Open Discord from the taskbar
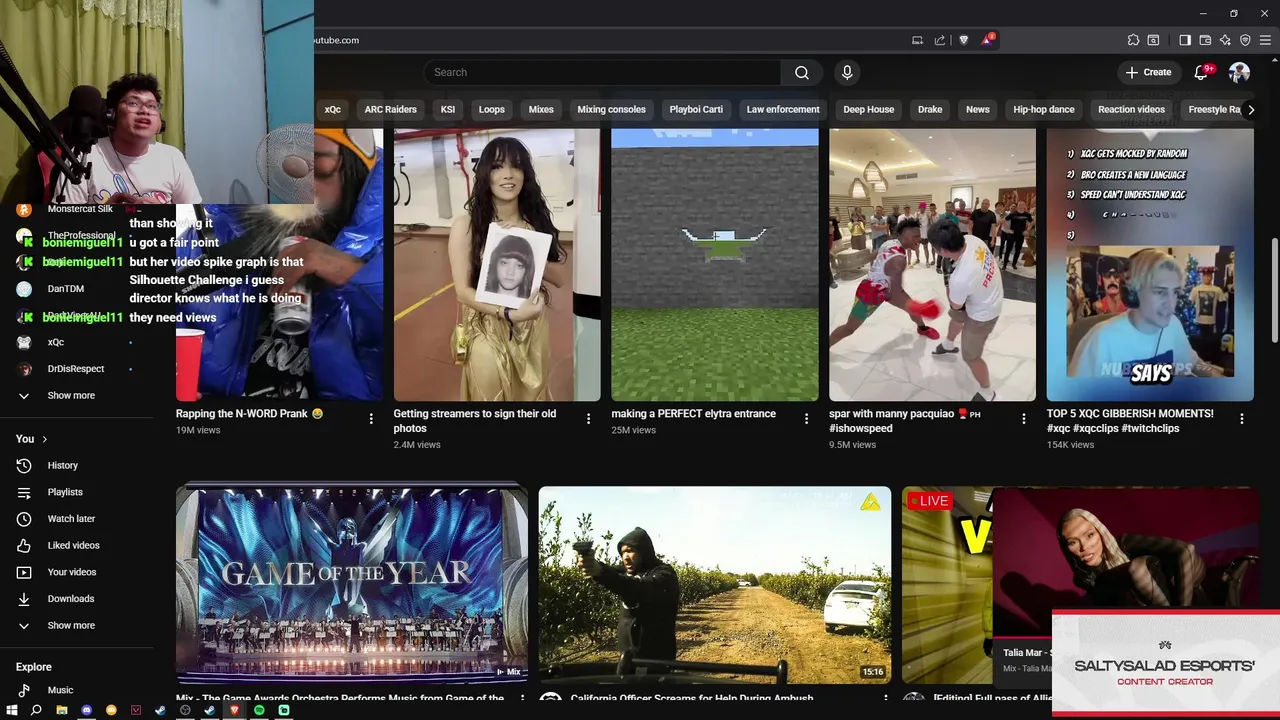The image size is (1280, 720). tap(87, 710)
